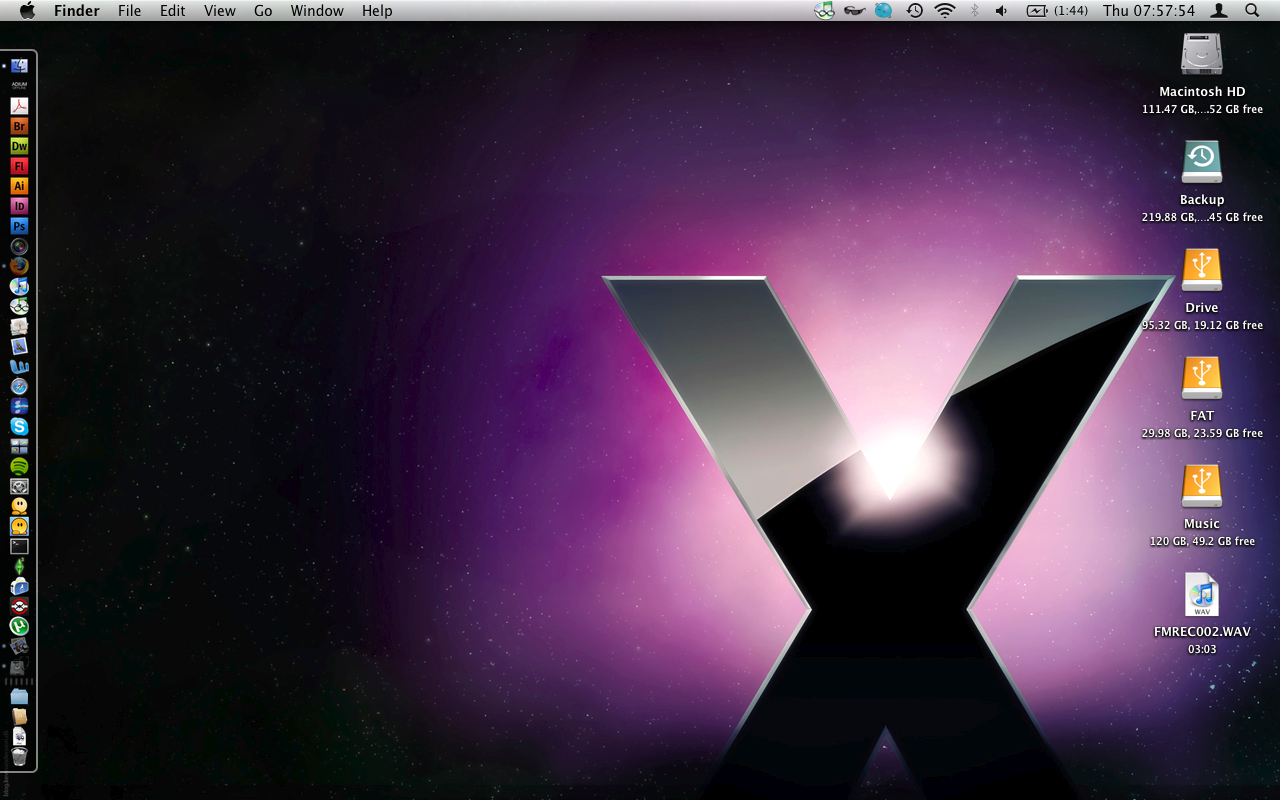Launch Firefox from the dock
The height and width of the screenshot is (800, 1280).
(19, 266)
